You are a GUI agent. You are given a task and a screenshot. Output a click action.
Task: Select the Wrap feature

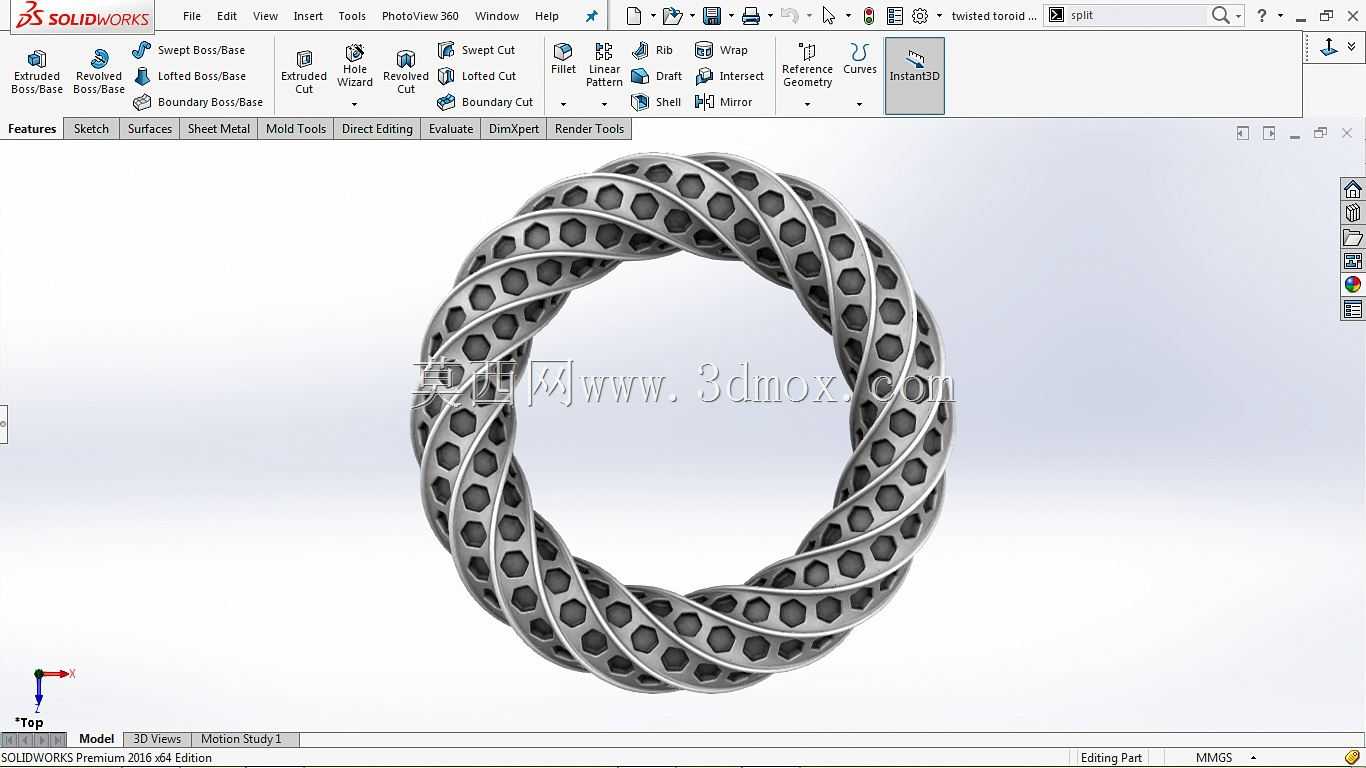(722, 50)
